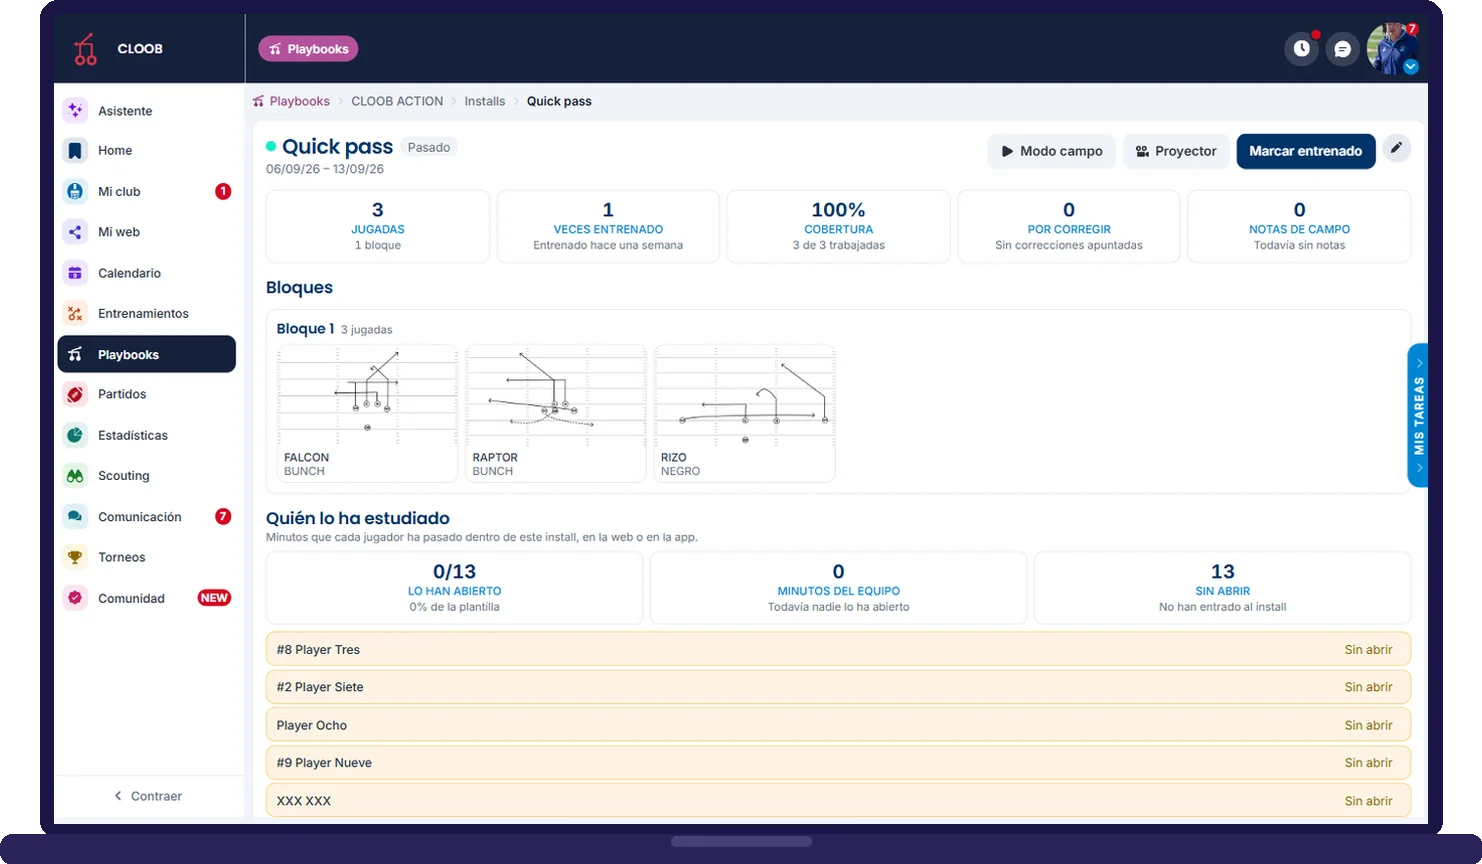Select the #2 Player Siete row
Viewport: 1482px width, 864px height.
click(838, 687)
